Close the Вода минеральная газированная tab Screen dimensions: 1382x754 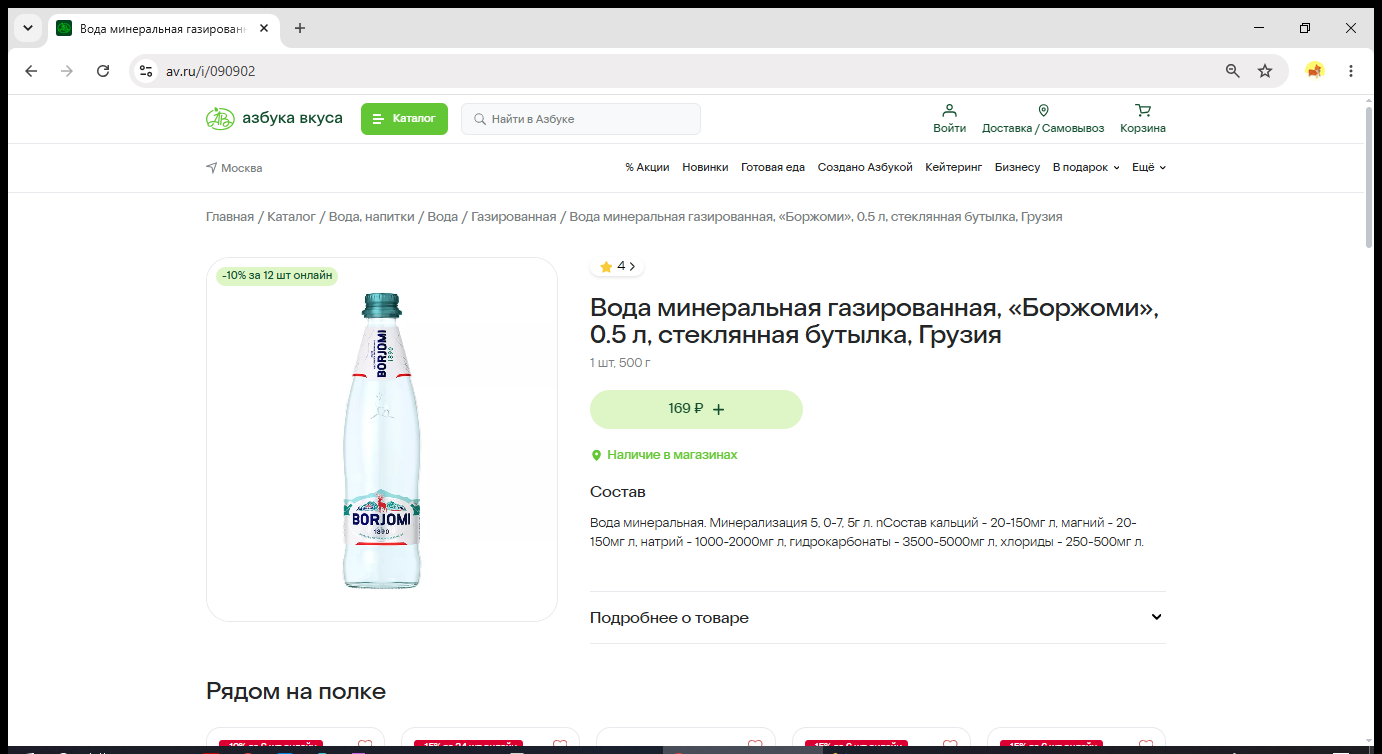(264, 28)
